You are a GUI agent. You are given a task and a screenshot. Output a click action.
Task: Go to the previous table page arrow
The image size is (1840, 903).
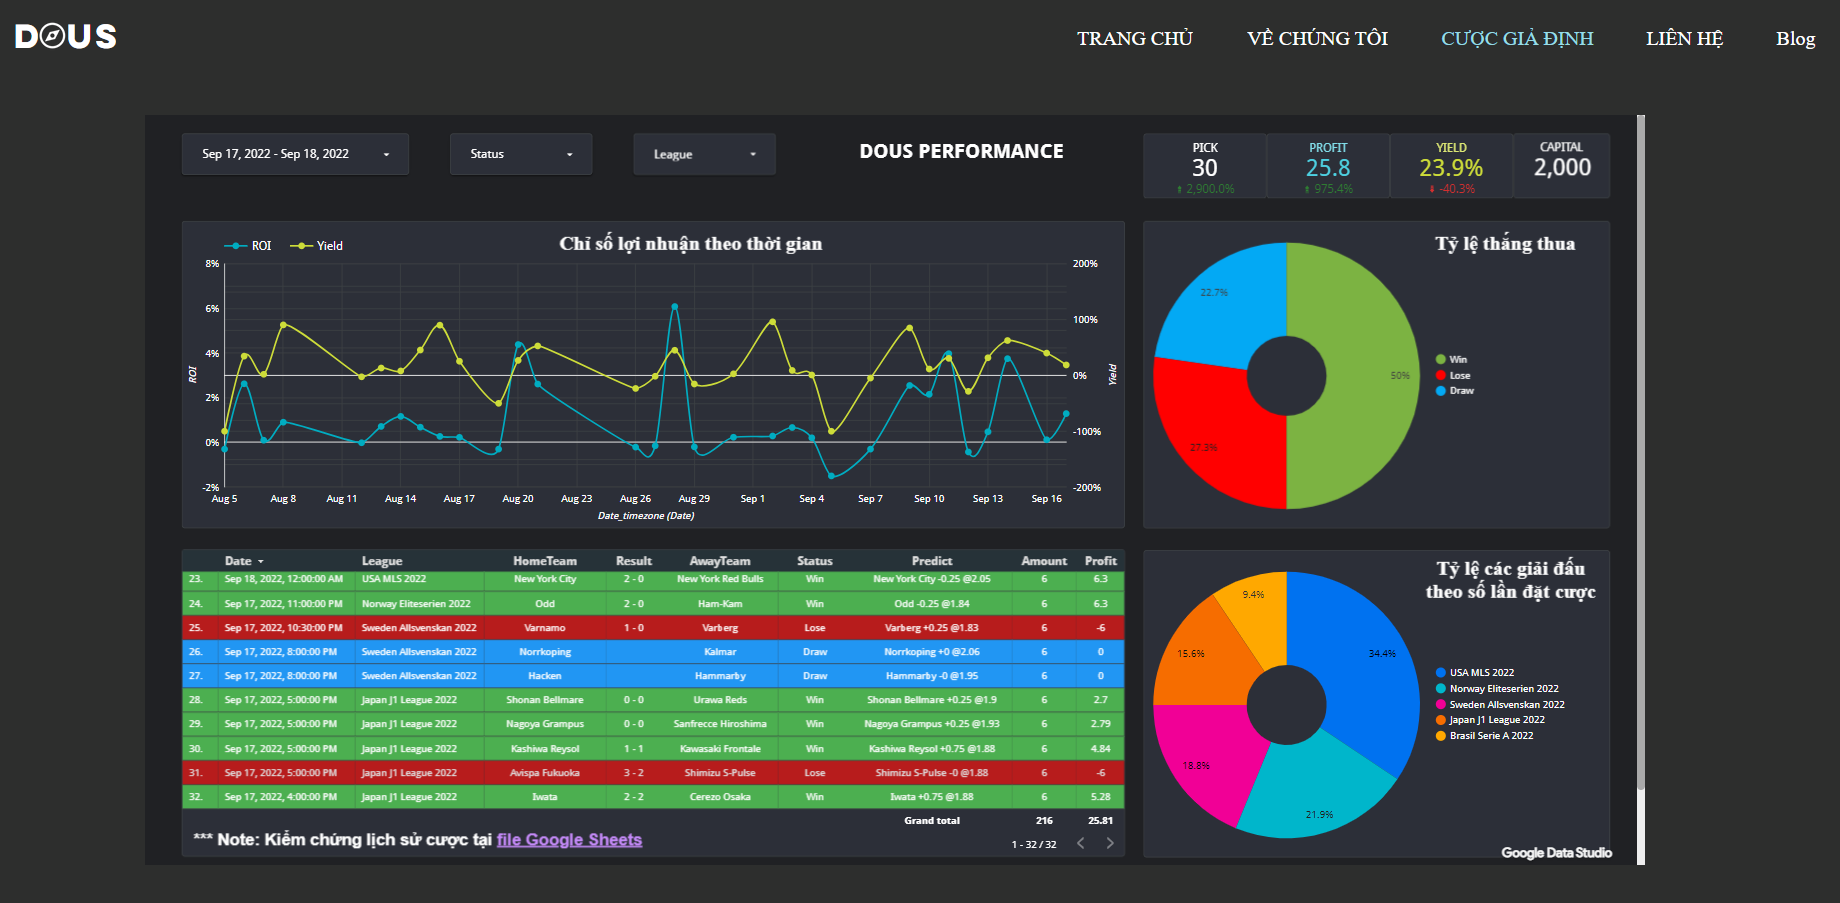(1081, 843)
